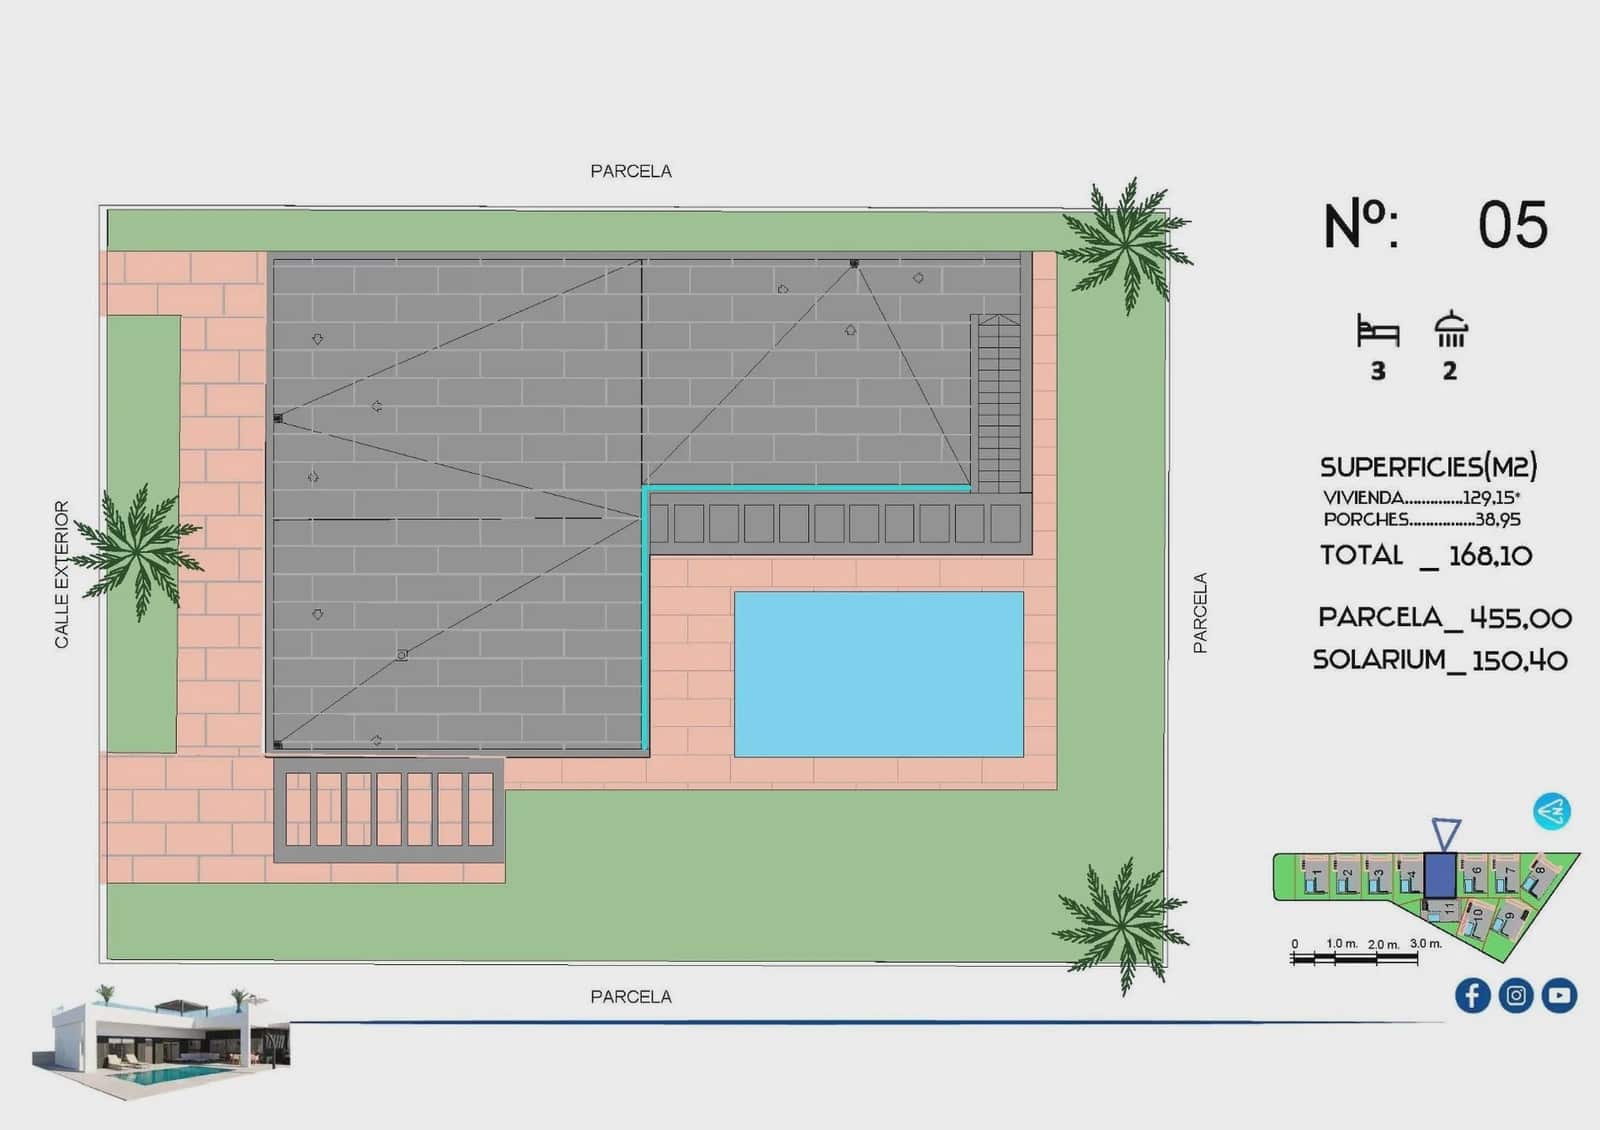The image size is (1600, 1130).
Task: Click the triangle marker above plot map
Action: click(x=1446, y=834)
